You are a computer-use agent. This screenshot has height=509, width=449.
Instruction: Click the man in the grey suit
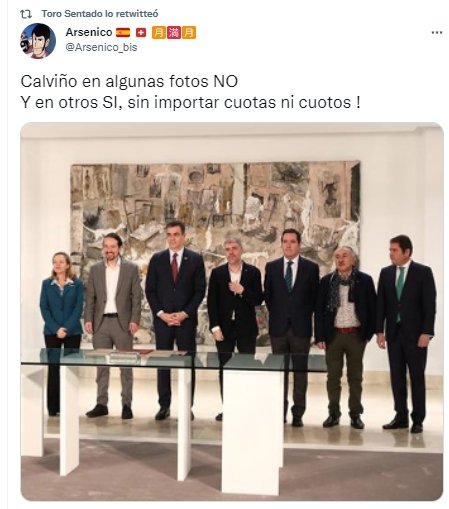[113, 325]
